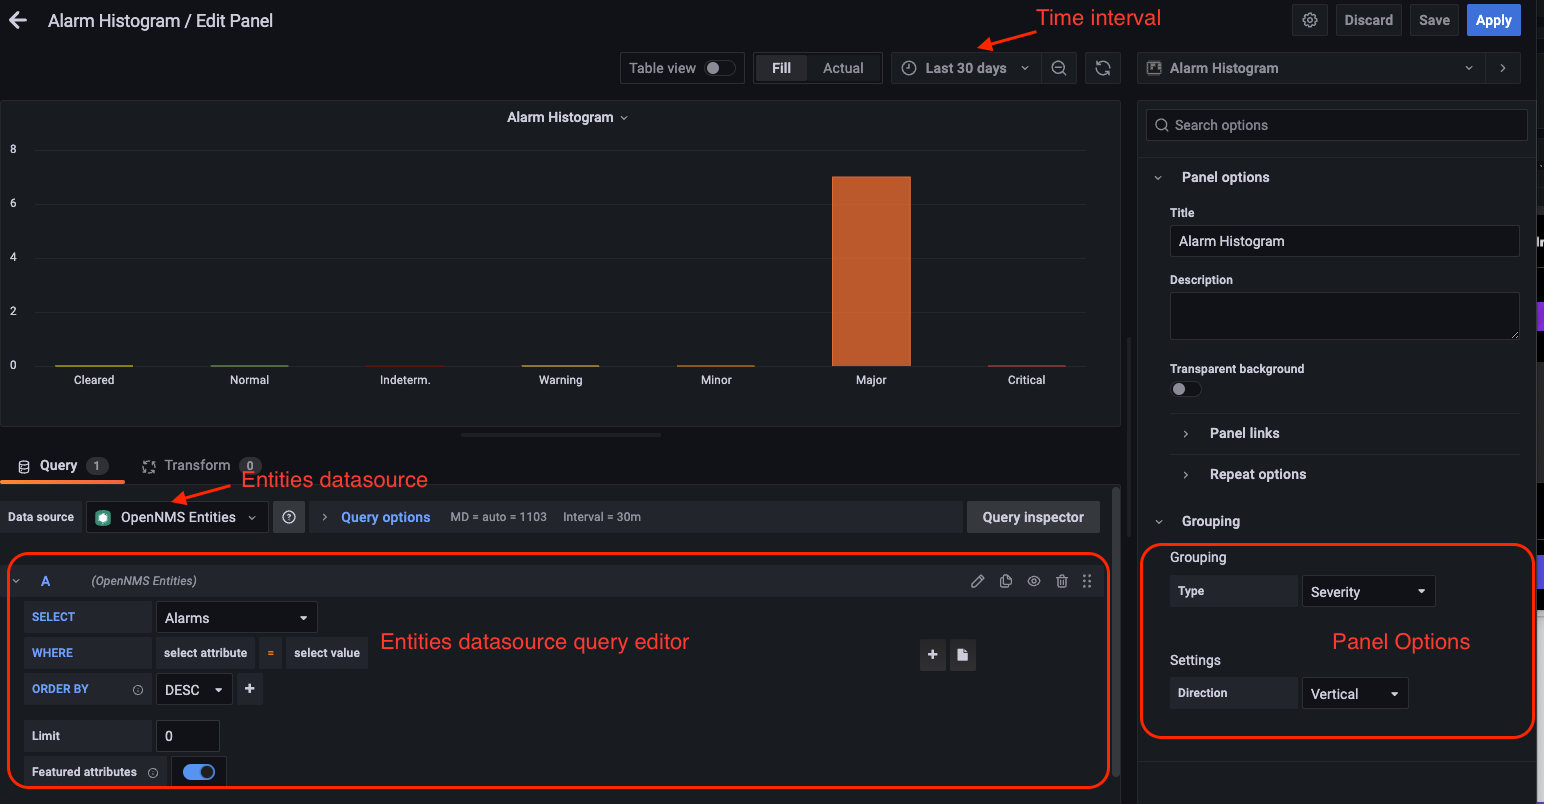The image size is (1544, 804).
Task: Switch to the Transform tab
Action: click(196, 464)
